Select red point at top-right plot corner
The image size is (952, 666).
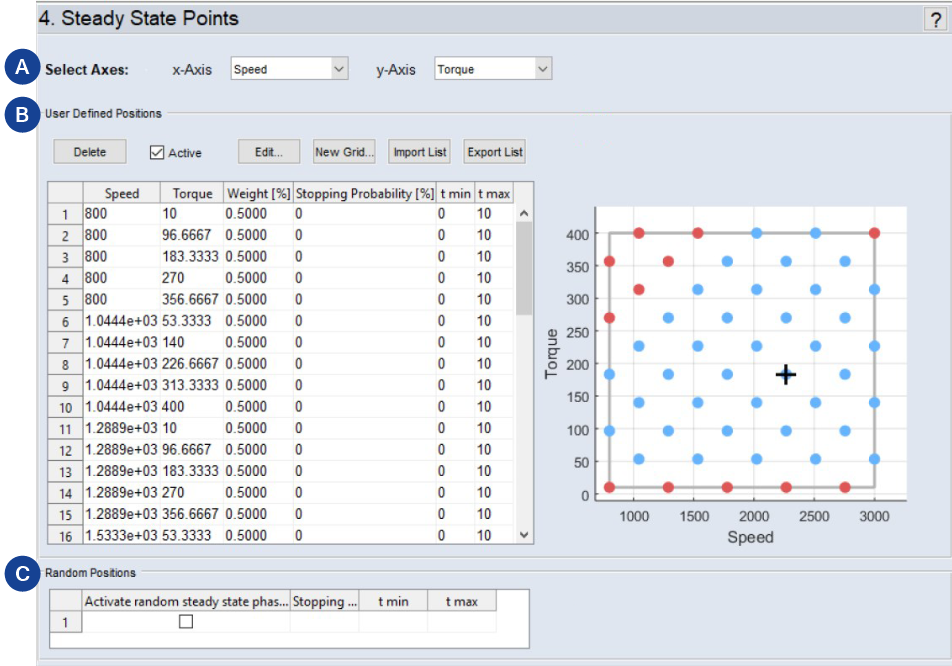[x=874, y=233]
